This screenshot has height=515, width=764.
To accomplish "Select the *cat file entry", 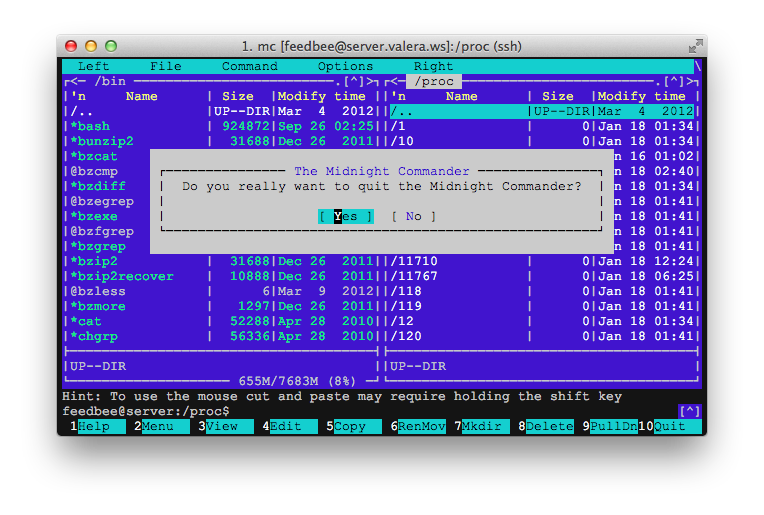I will 221,322.
